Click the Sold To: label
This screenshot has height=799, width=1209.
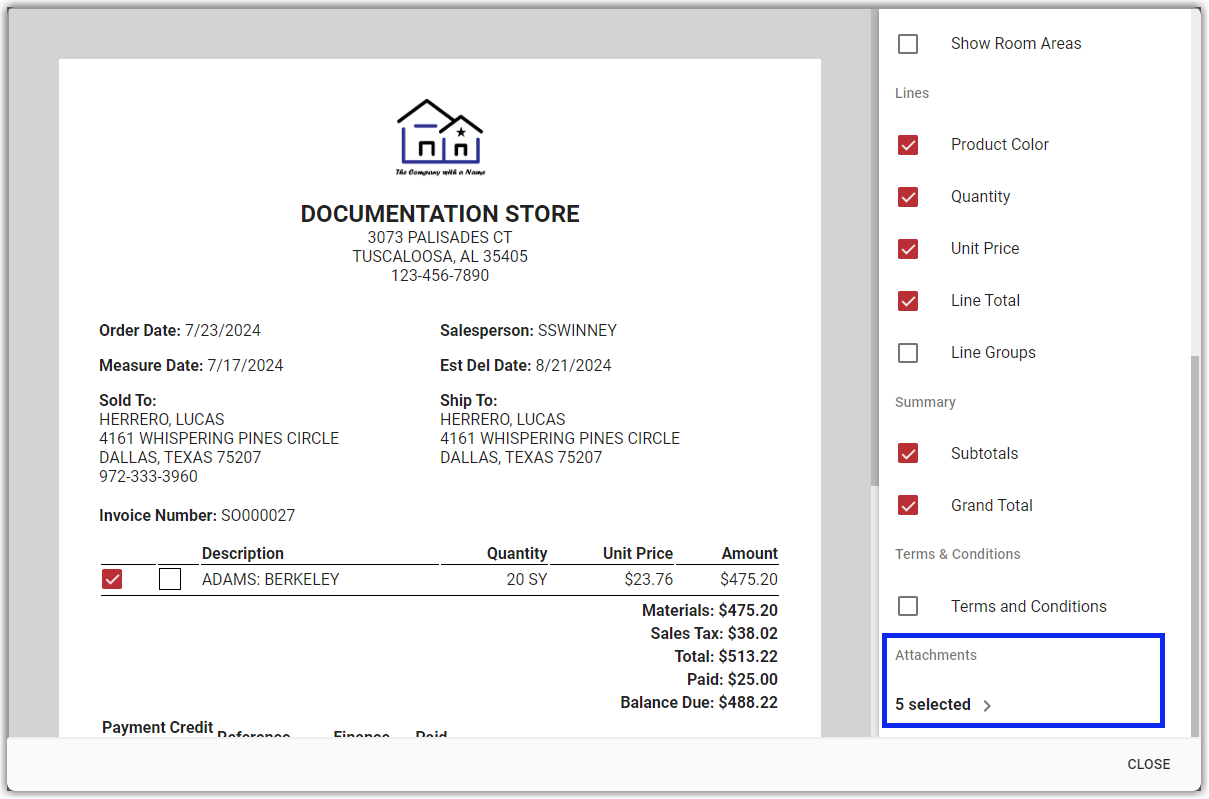[x=128, y=401]
